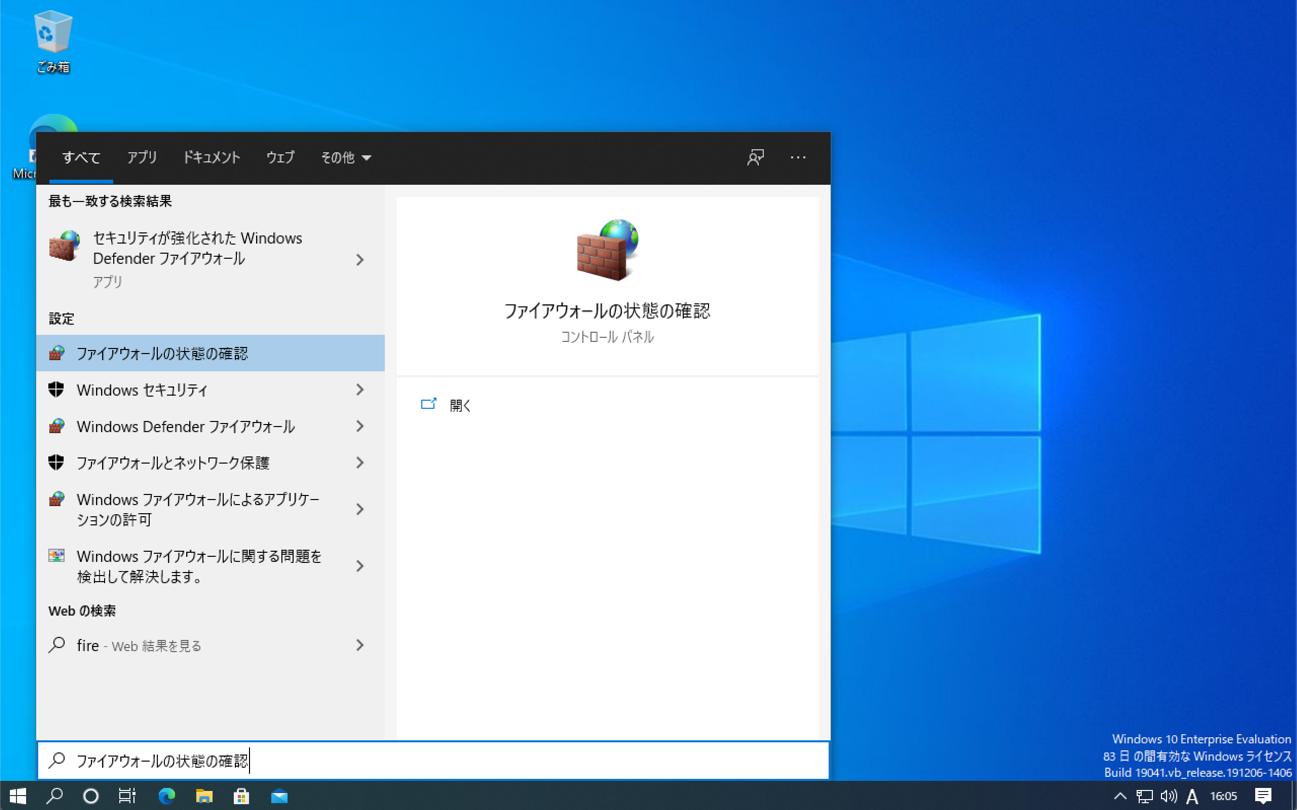Open the その他 dropdown filter
The height and width of the screenshot is (810, 1297).
click(346, 158)
